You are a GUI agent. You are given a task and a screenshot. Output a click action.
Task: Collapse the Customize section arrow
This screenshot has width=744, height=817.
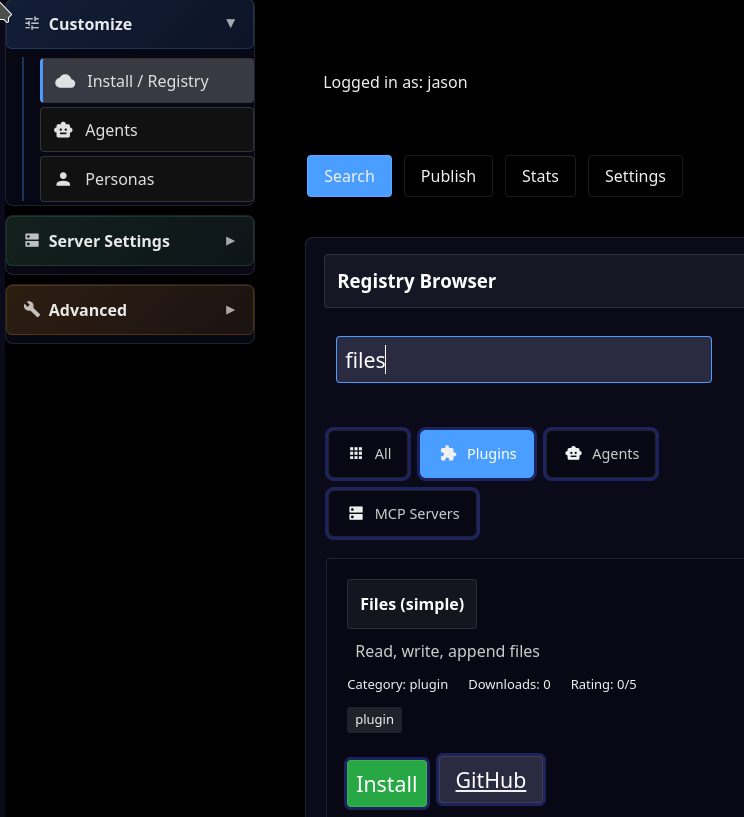231,23
